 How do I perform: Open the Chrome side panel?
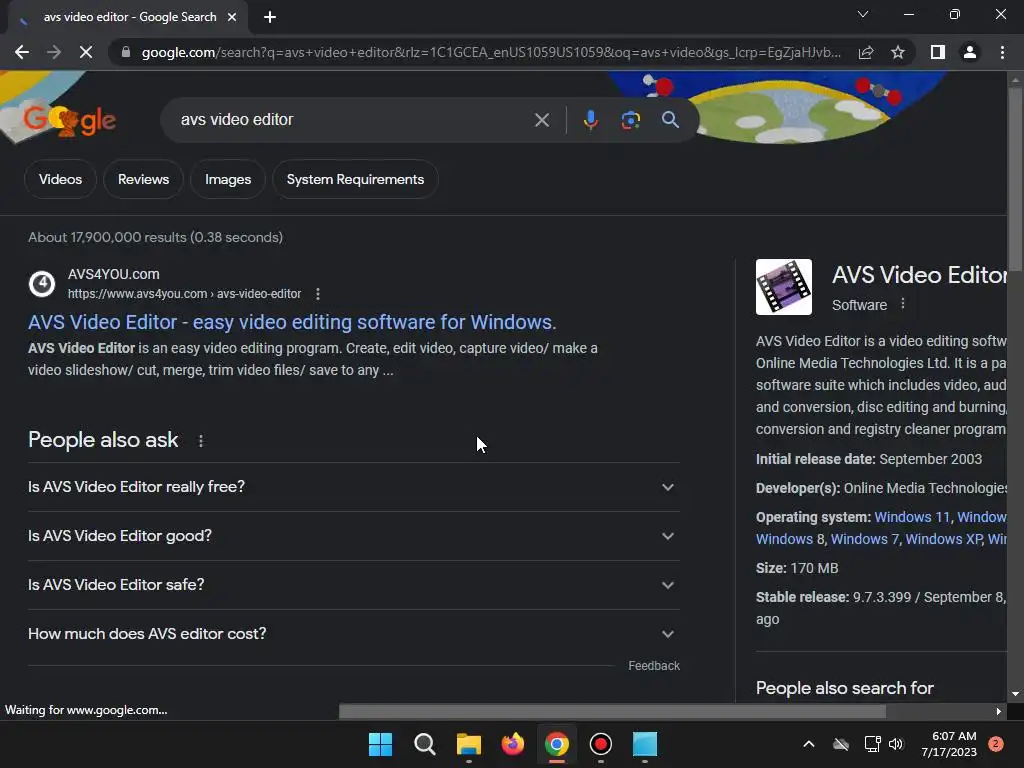pyautogui.click(x=938, y=52)
